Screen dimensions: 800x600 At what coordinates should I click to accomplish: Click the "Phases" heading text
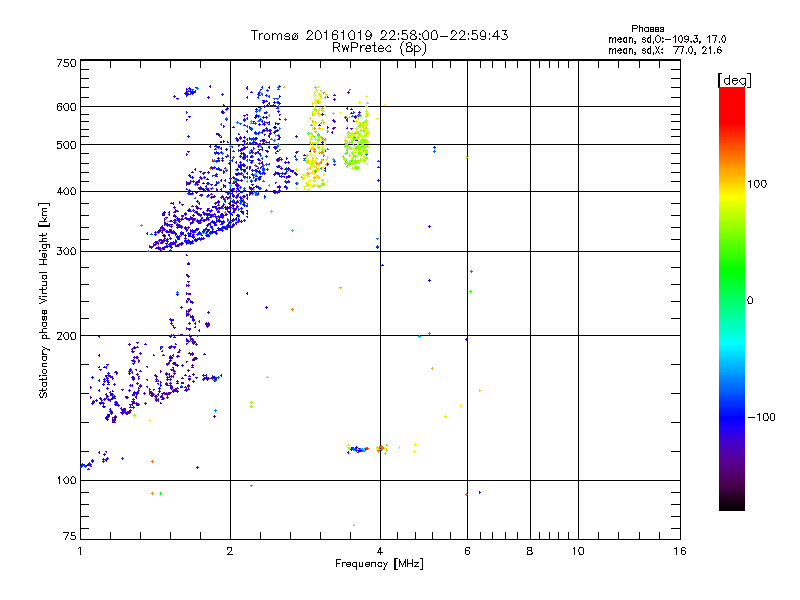click(647, 29)
